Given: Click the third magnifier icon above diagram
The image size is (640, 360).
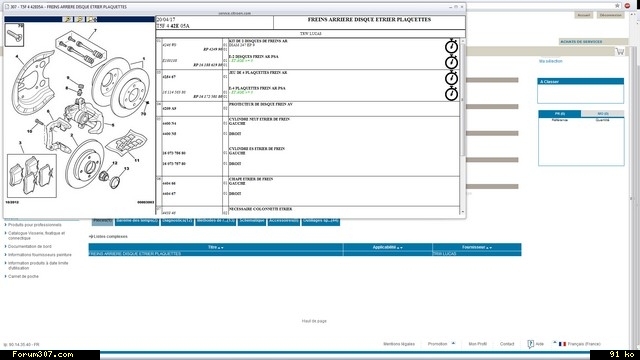Looking at the screenshot, I should (92, 19).
